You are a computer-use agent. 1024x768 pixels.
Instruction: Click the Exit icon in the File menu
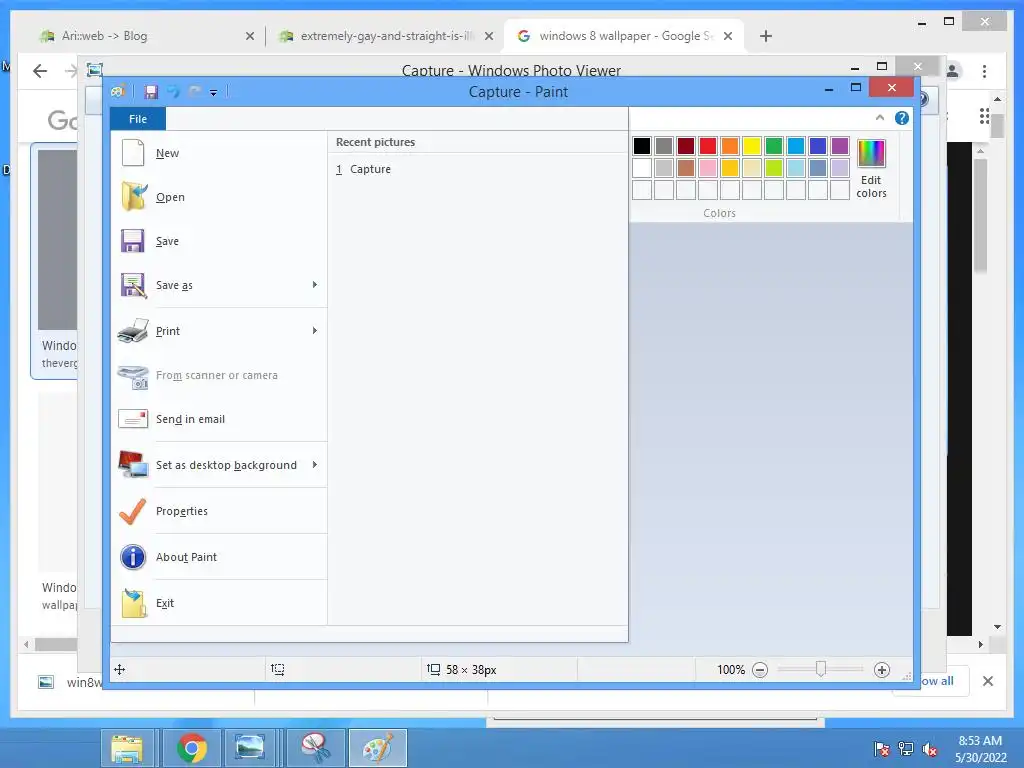pos(133,603)
